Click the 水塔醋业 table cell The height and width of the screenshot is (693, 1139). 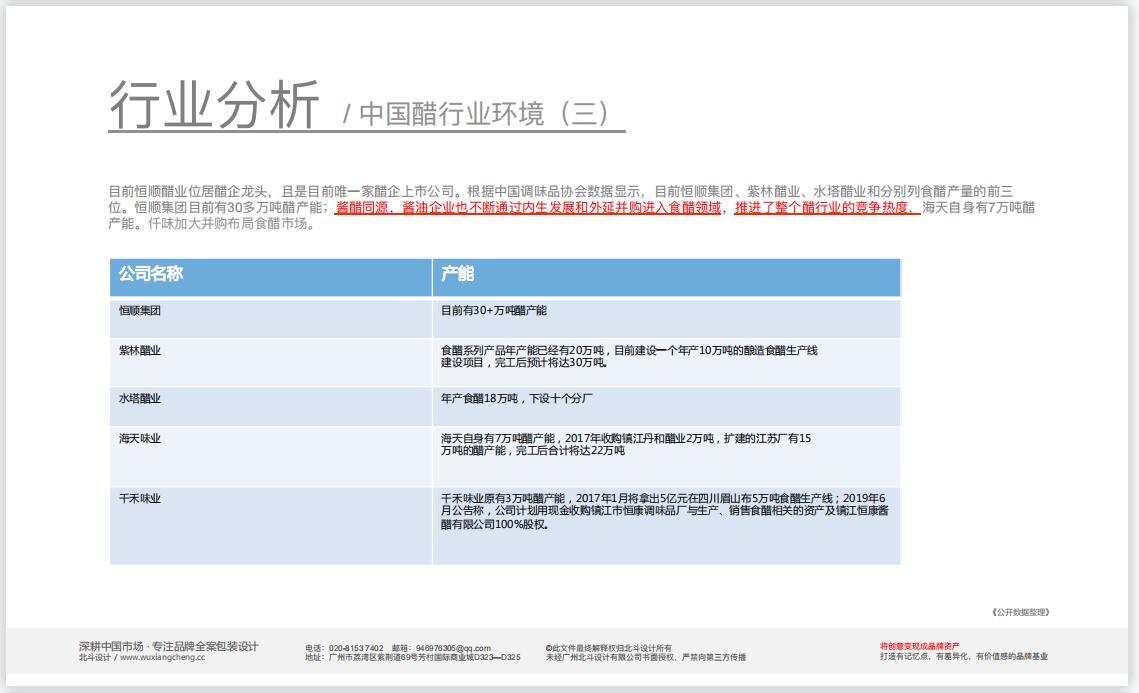point(140,399)
